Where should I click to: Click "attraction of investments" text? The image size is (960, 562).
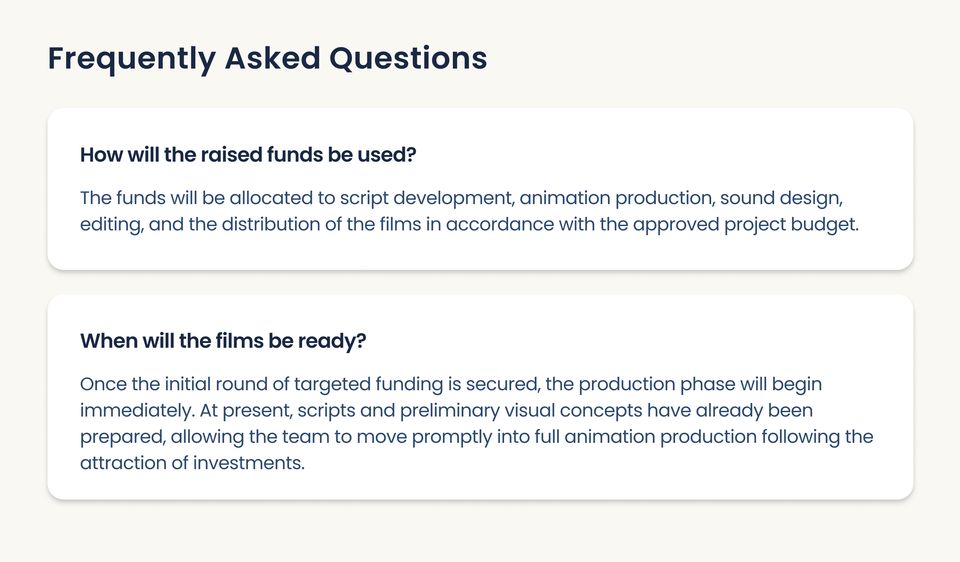191,463
